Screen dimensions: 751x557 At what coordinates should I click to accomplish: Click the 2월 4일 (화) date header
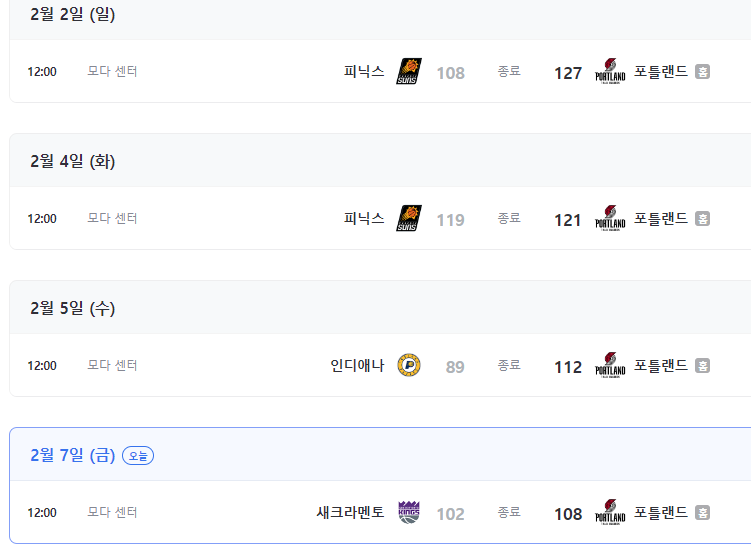click(x=73, y=161)
